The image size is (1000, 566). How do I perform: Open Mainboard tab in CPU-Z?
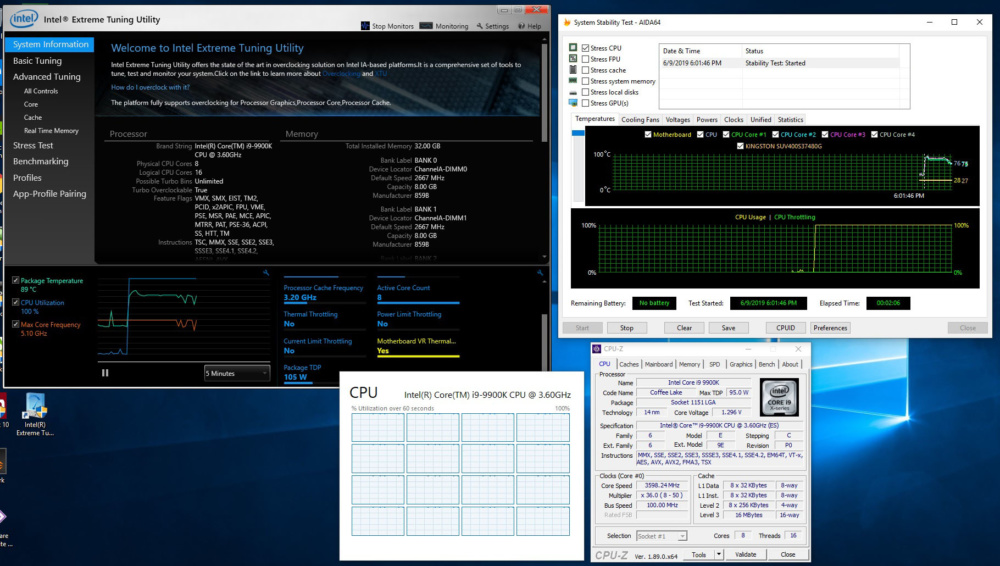pos(658,364)
